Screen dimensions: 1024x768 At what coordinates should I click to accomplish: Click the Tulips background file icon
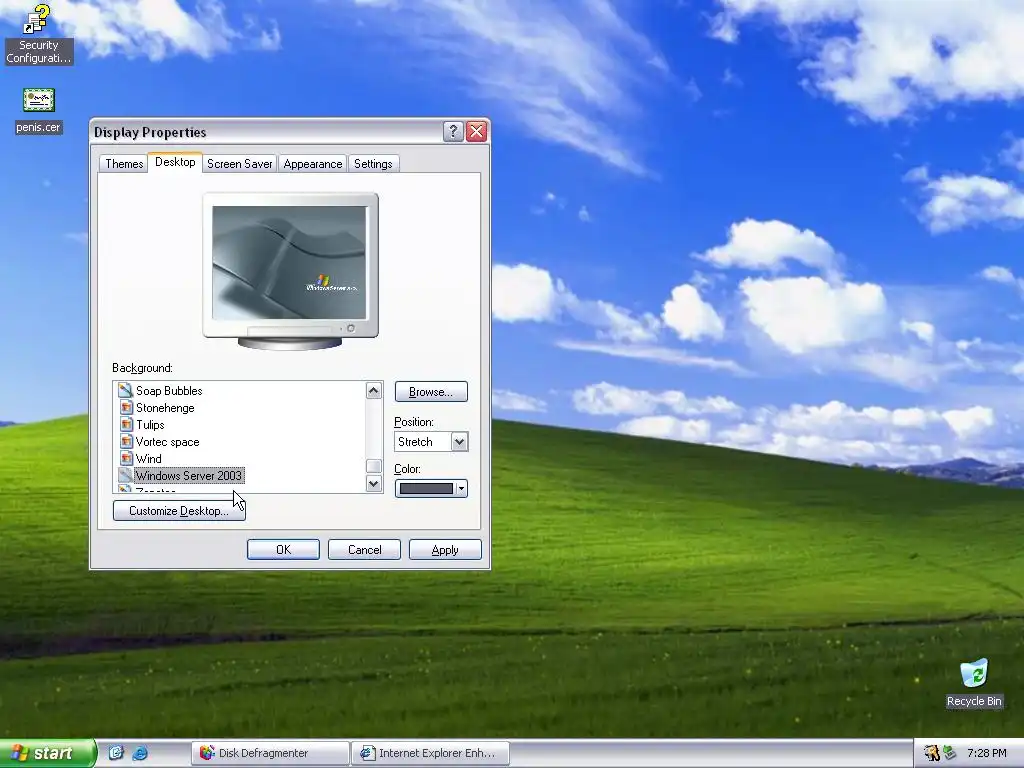[125, 424]
